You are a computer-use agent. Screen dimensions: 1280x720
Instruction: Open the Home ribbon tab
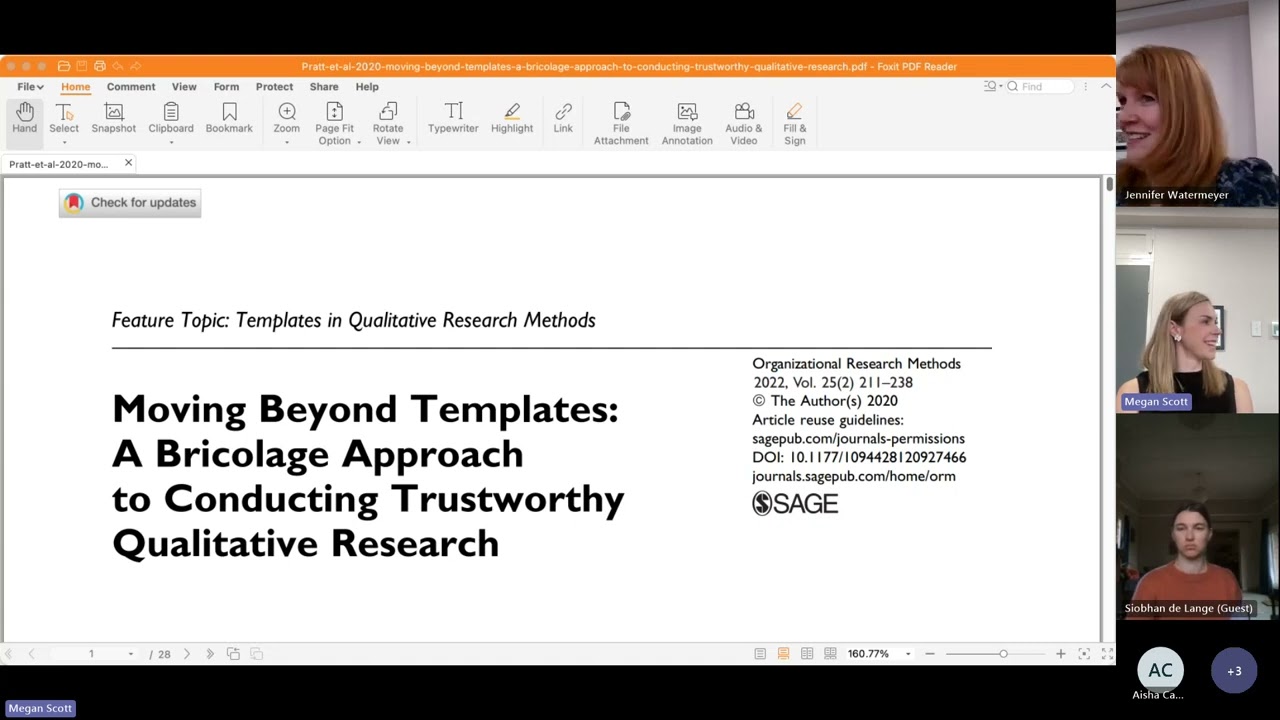point(75,87)
